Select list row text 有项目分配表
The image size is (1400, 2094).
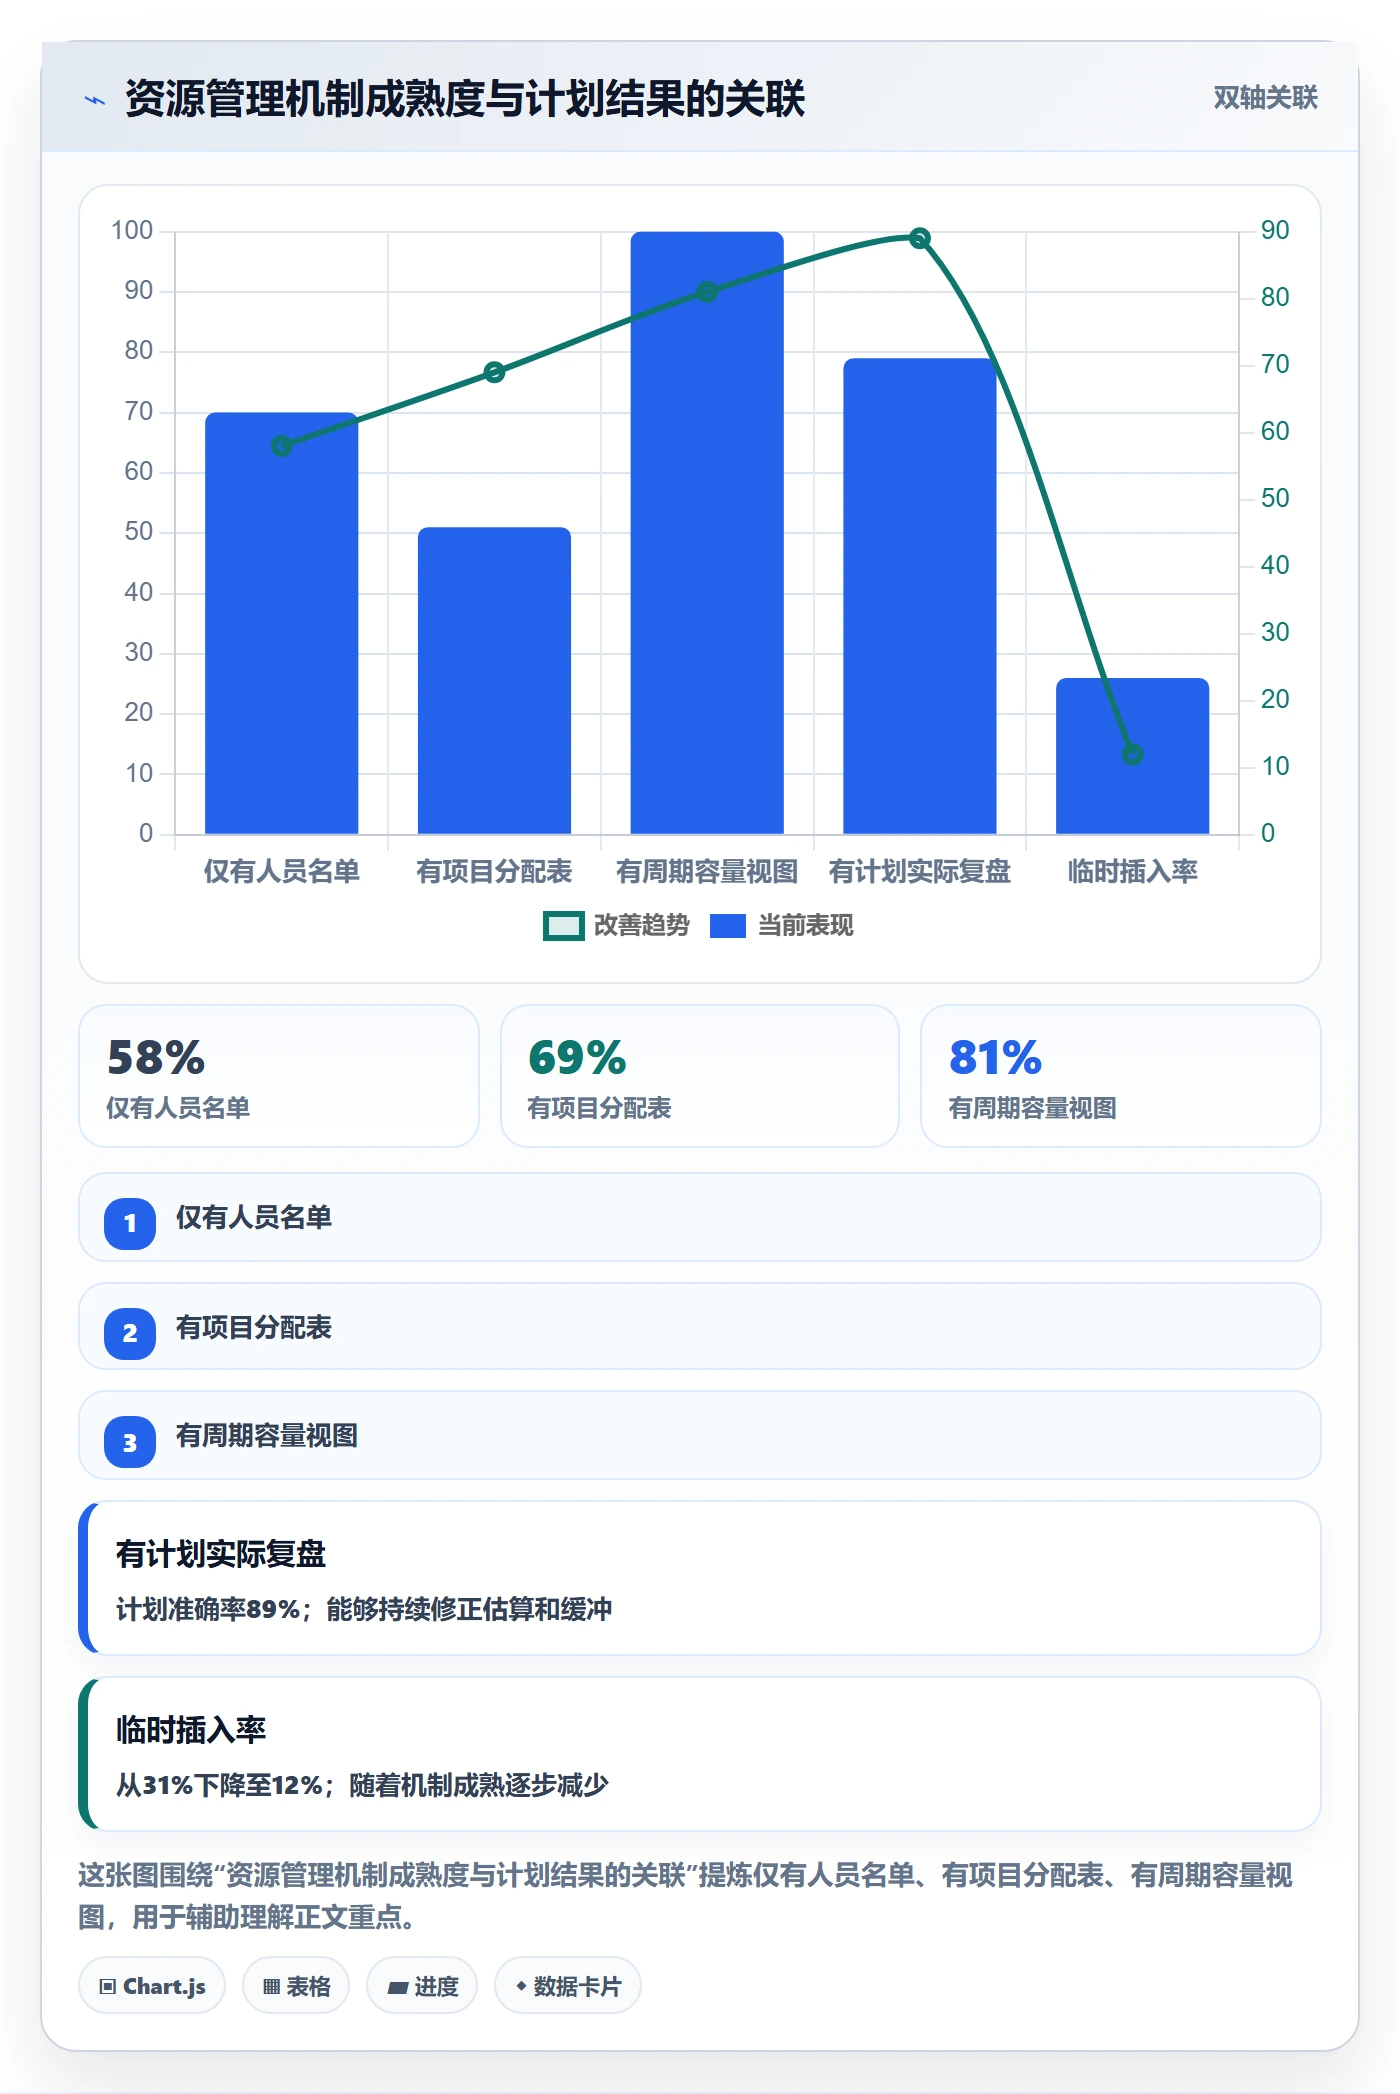coord(254,1328)
